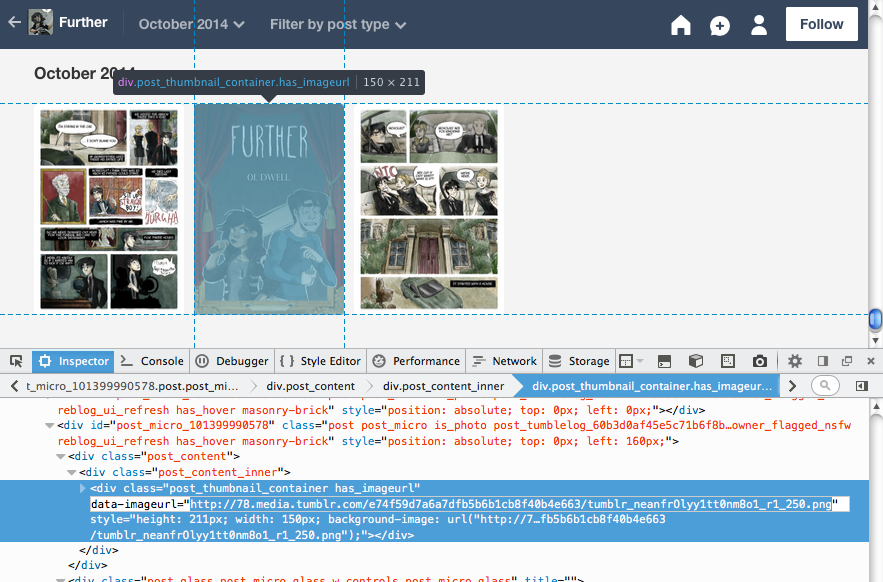Click the page vertical scrollbar handle
The height and width of the screenshot is (582, 883).
tap(875, 319)
